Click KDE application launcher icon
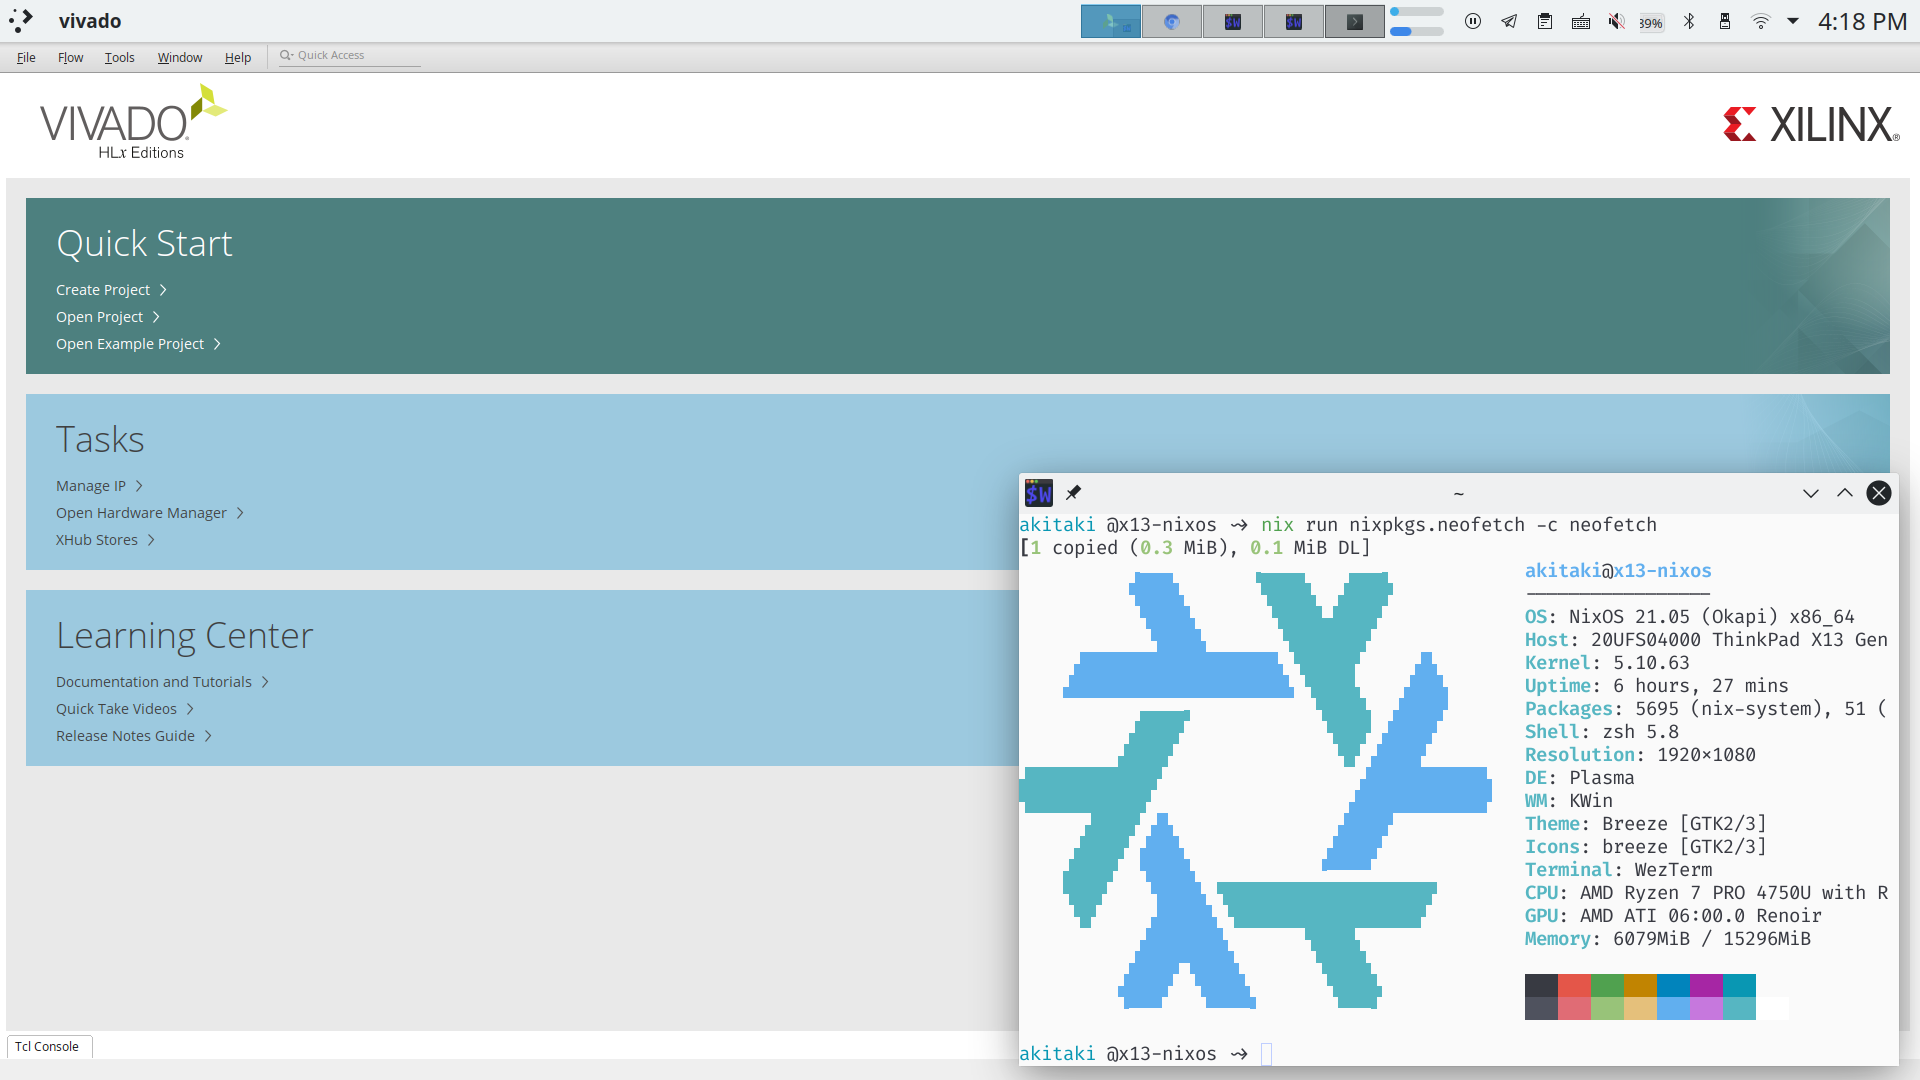Screen dimensions: 1920x1080 tap(21, 21)
